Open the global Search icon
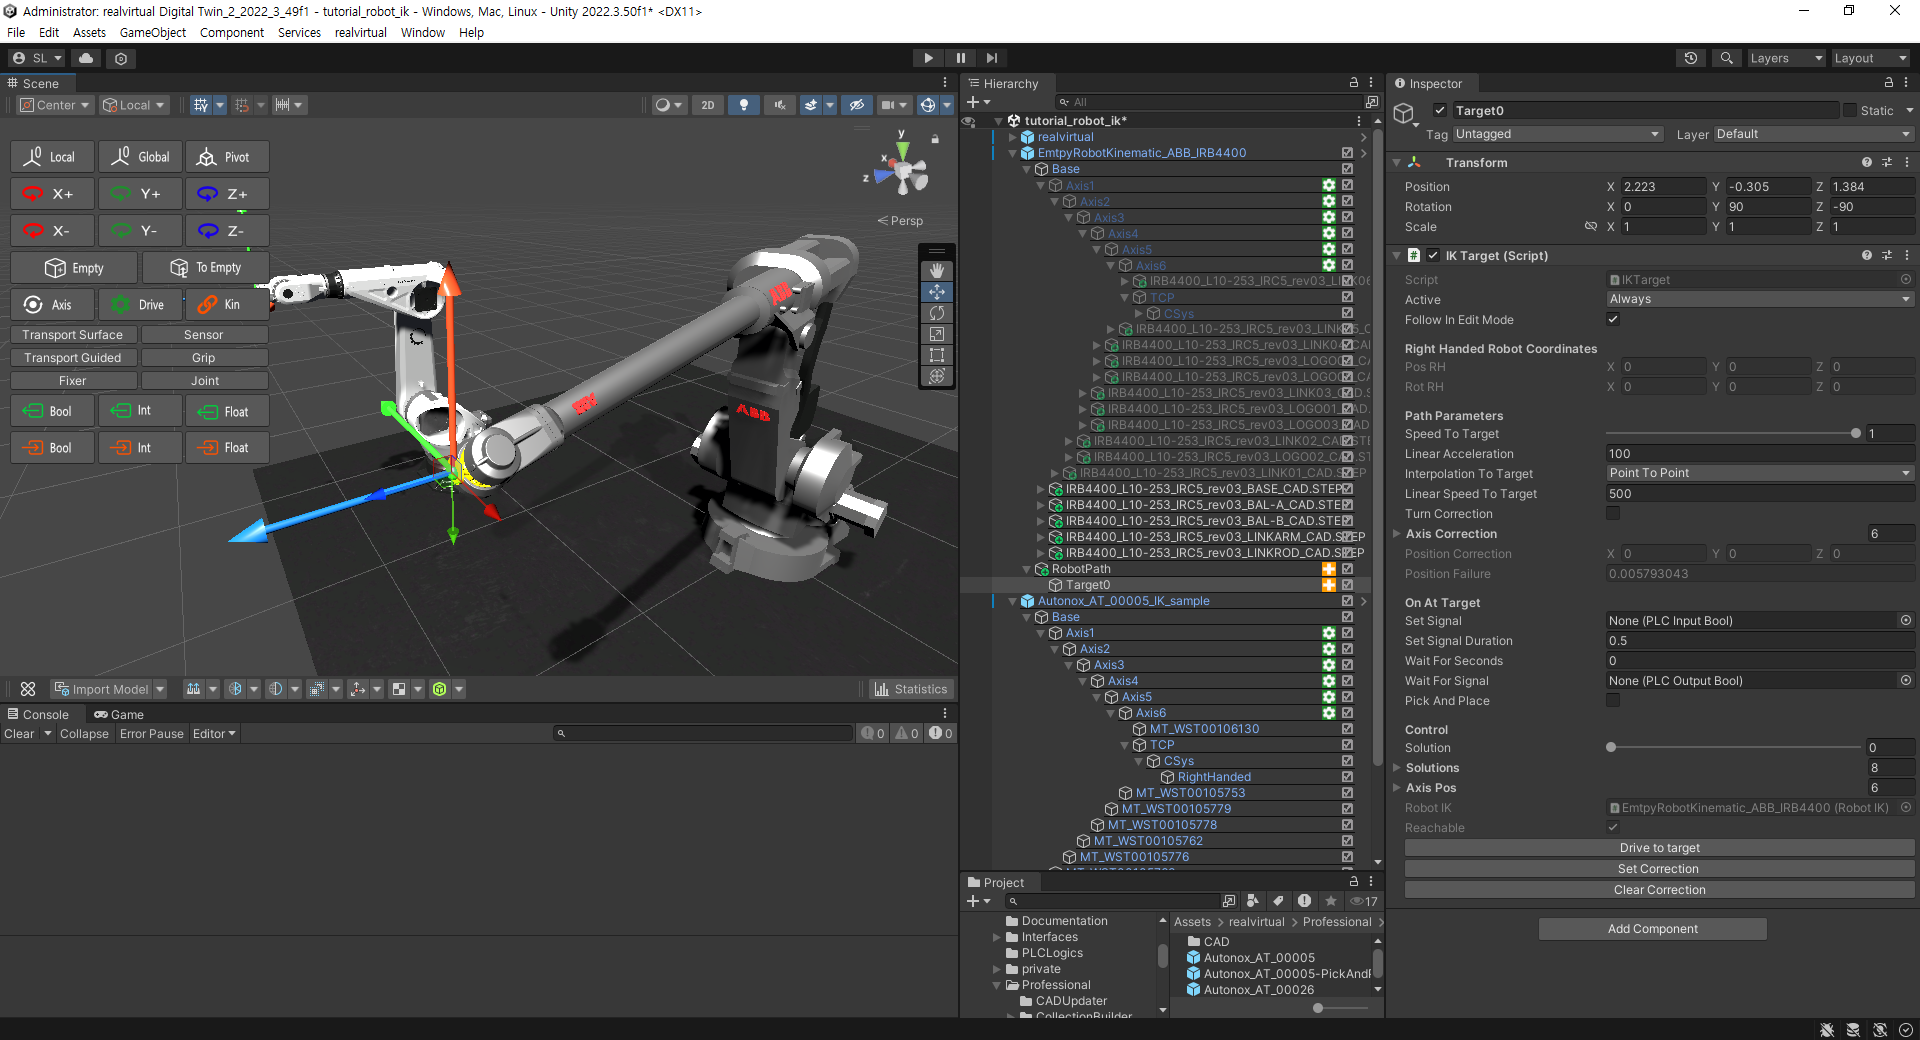Image resolution: width=1920 pixels, height=1040 pixels. pos(1726,58)
